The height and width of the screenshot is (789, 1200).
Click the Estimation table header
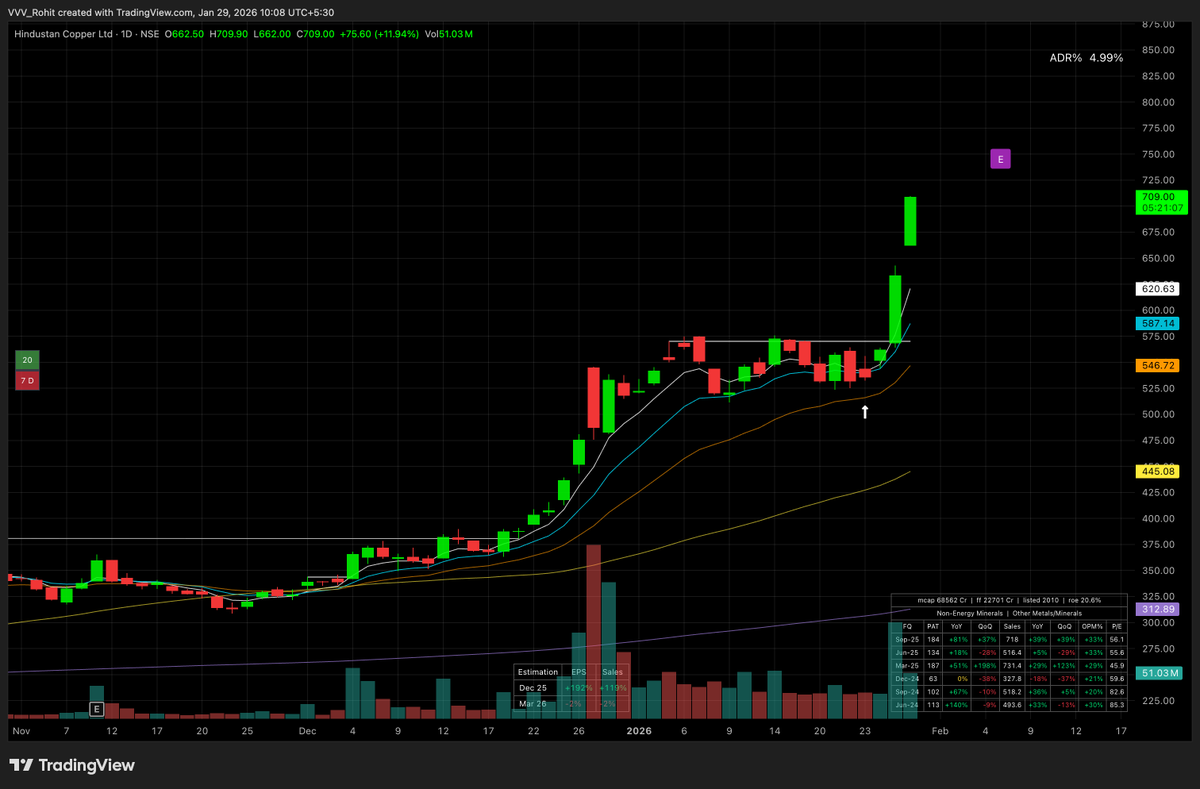[x=538, y=672]
